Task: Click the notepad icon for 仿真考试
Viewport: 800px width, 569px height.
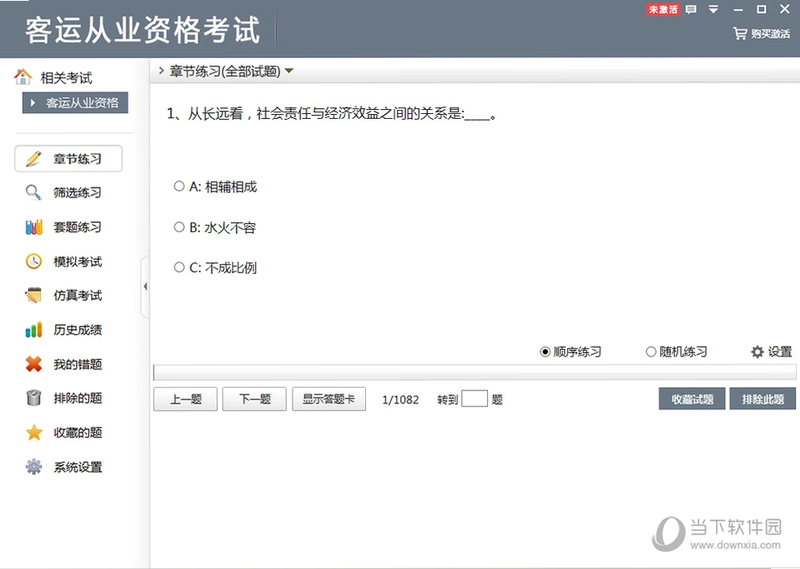Action: pos(34,295)
